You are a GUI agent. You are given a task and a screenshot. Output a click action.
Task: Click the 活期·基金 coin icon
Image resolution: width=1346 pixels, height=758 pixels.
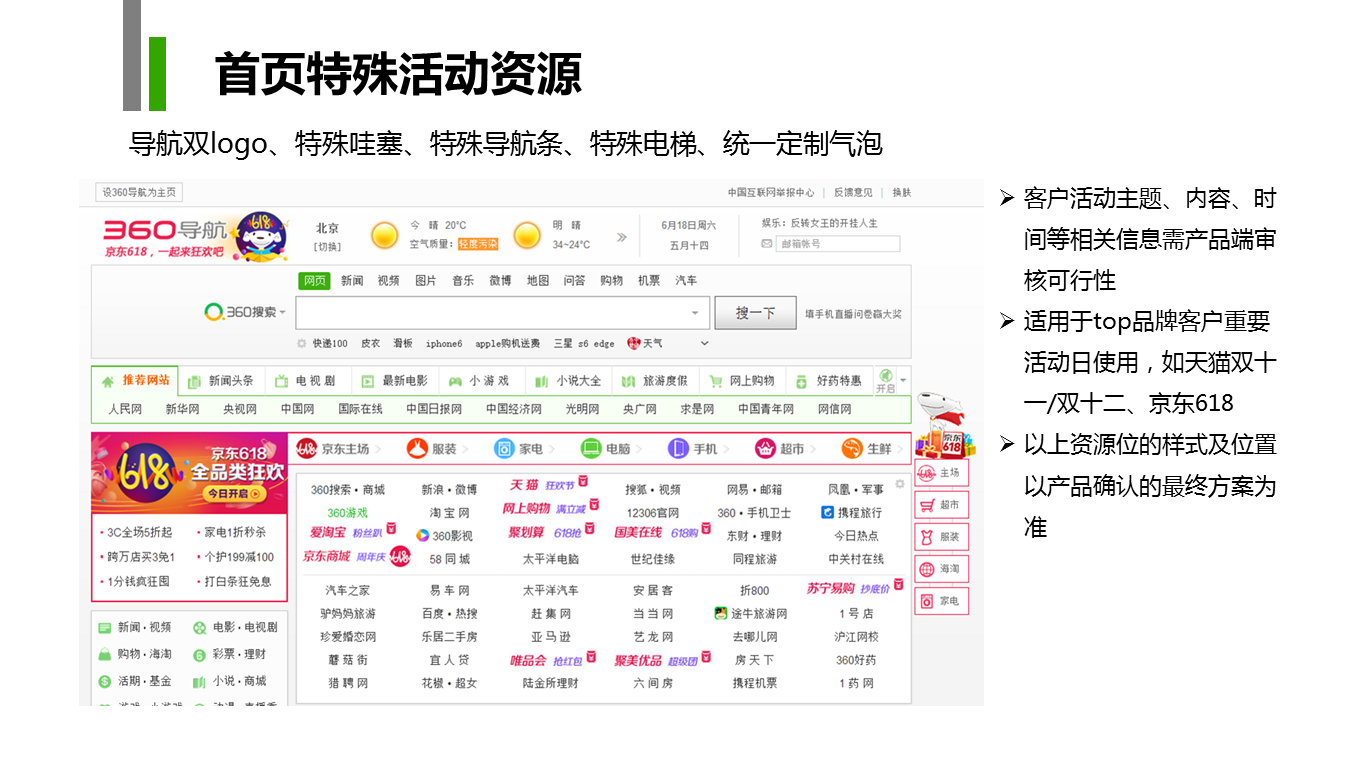(104, 681)
